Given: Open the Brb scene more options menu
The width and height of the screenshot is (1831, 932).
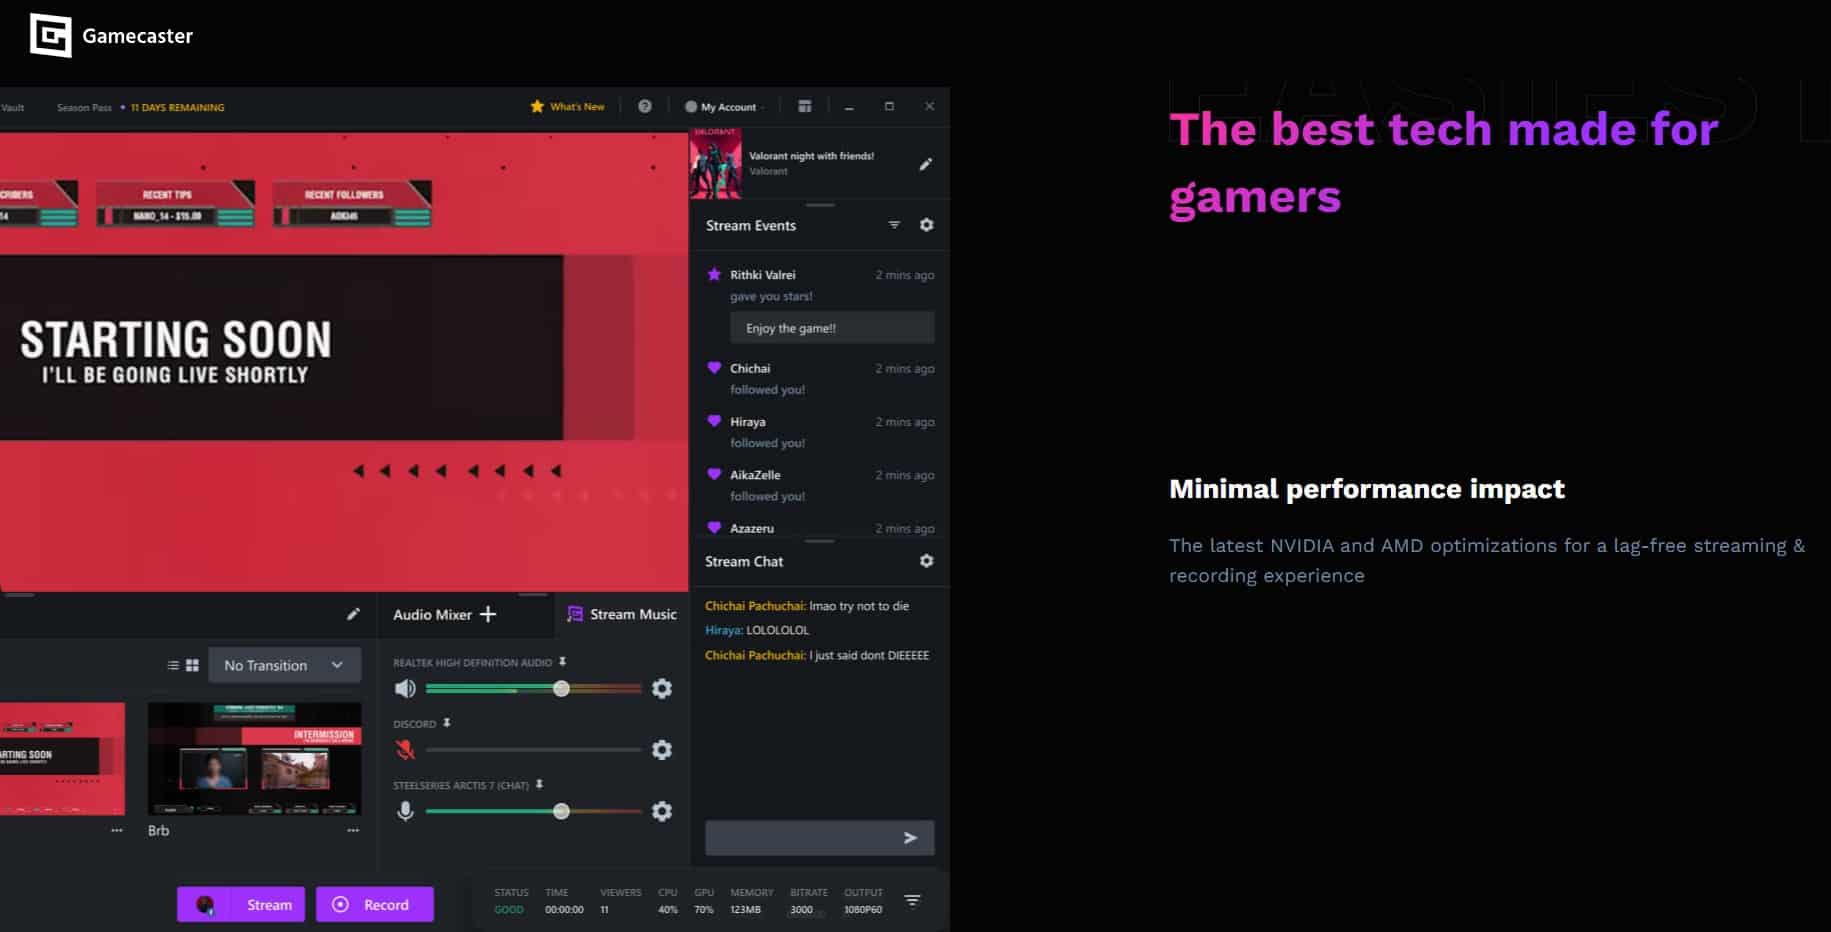Looking at the screenshot, I should coord(353,831).
